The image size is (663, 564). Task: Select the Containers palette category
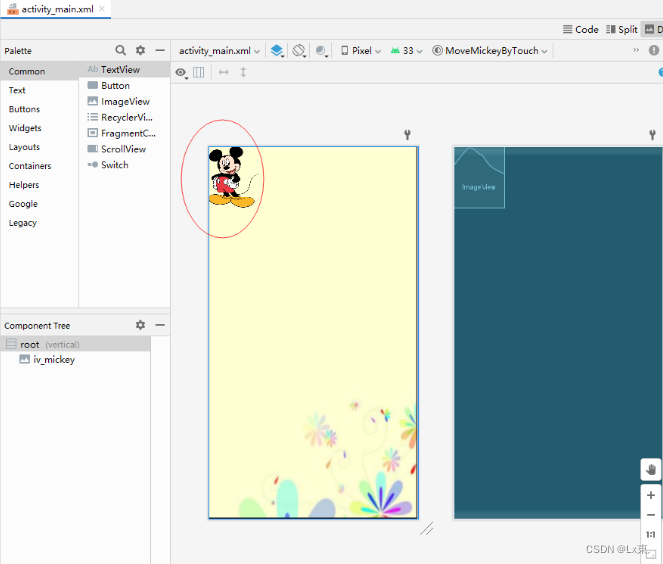[x=39, y=166]
